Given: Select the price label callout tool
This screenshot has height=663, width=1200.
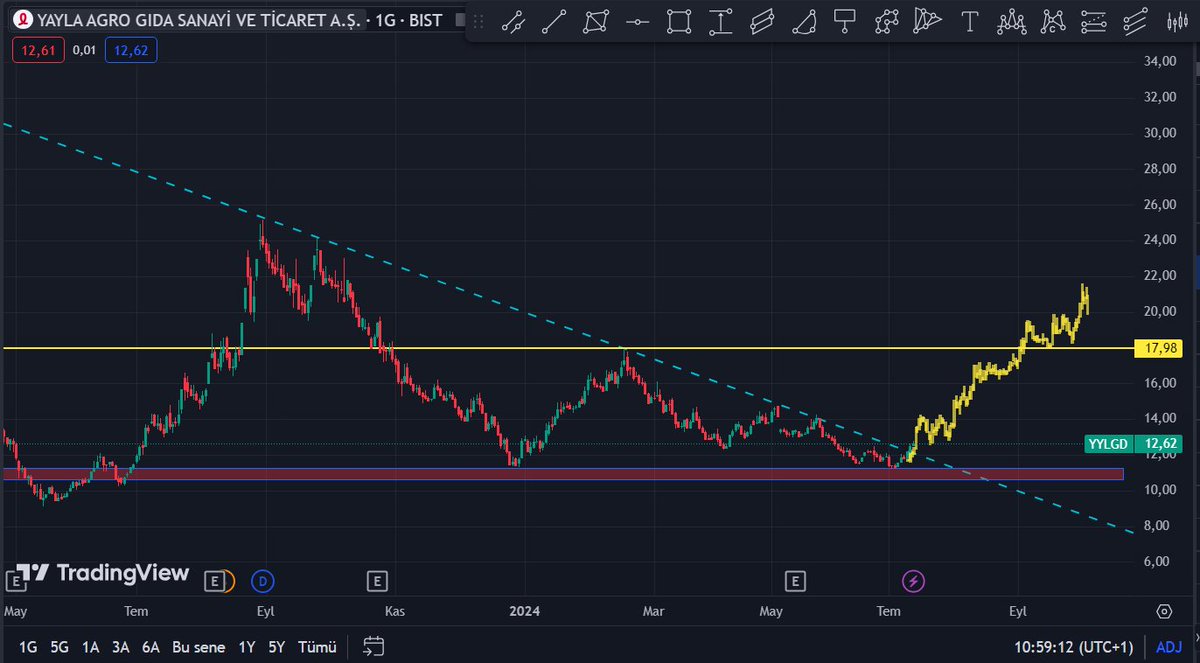Looking at the screenshot, I should pyautogui.click(x=845, y=20).
